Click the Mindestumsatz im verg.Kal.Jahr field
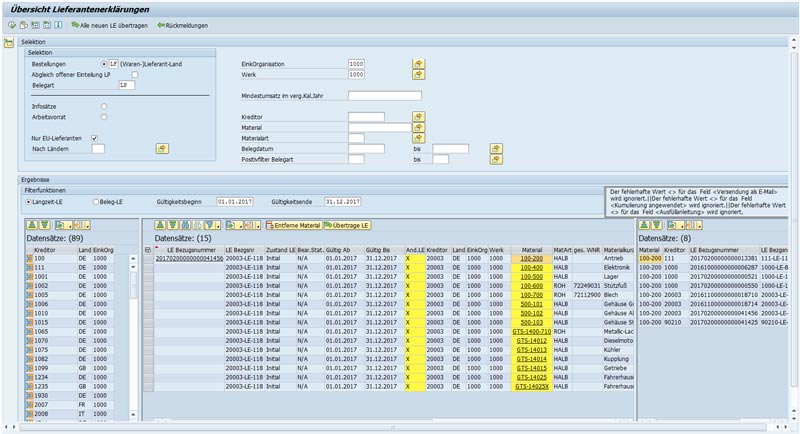This screenshot has width=800, height=434. (x=385, y=96)
